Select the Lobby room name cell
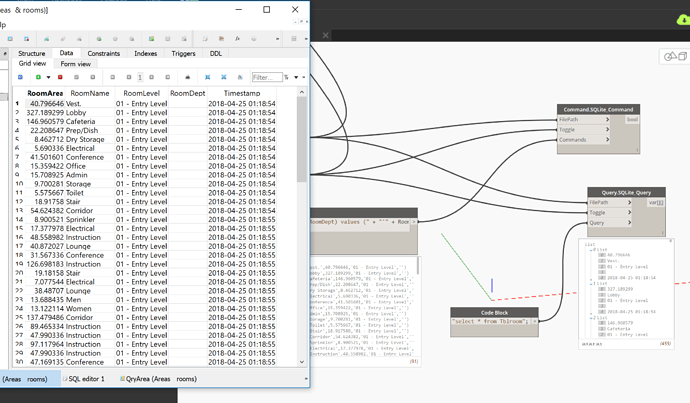Screen dimensions: 690x403 [90, 113]
